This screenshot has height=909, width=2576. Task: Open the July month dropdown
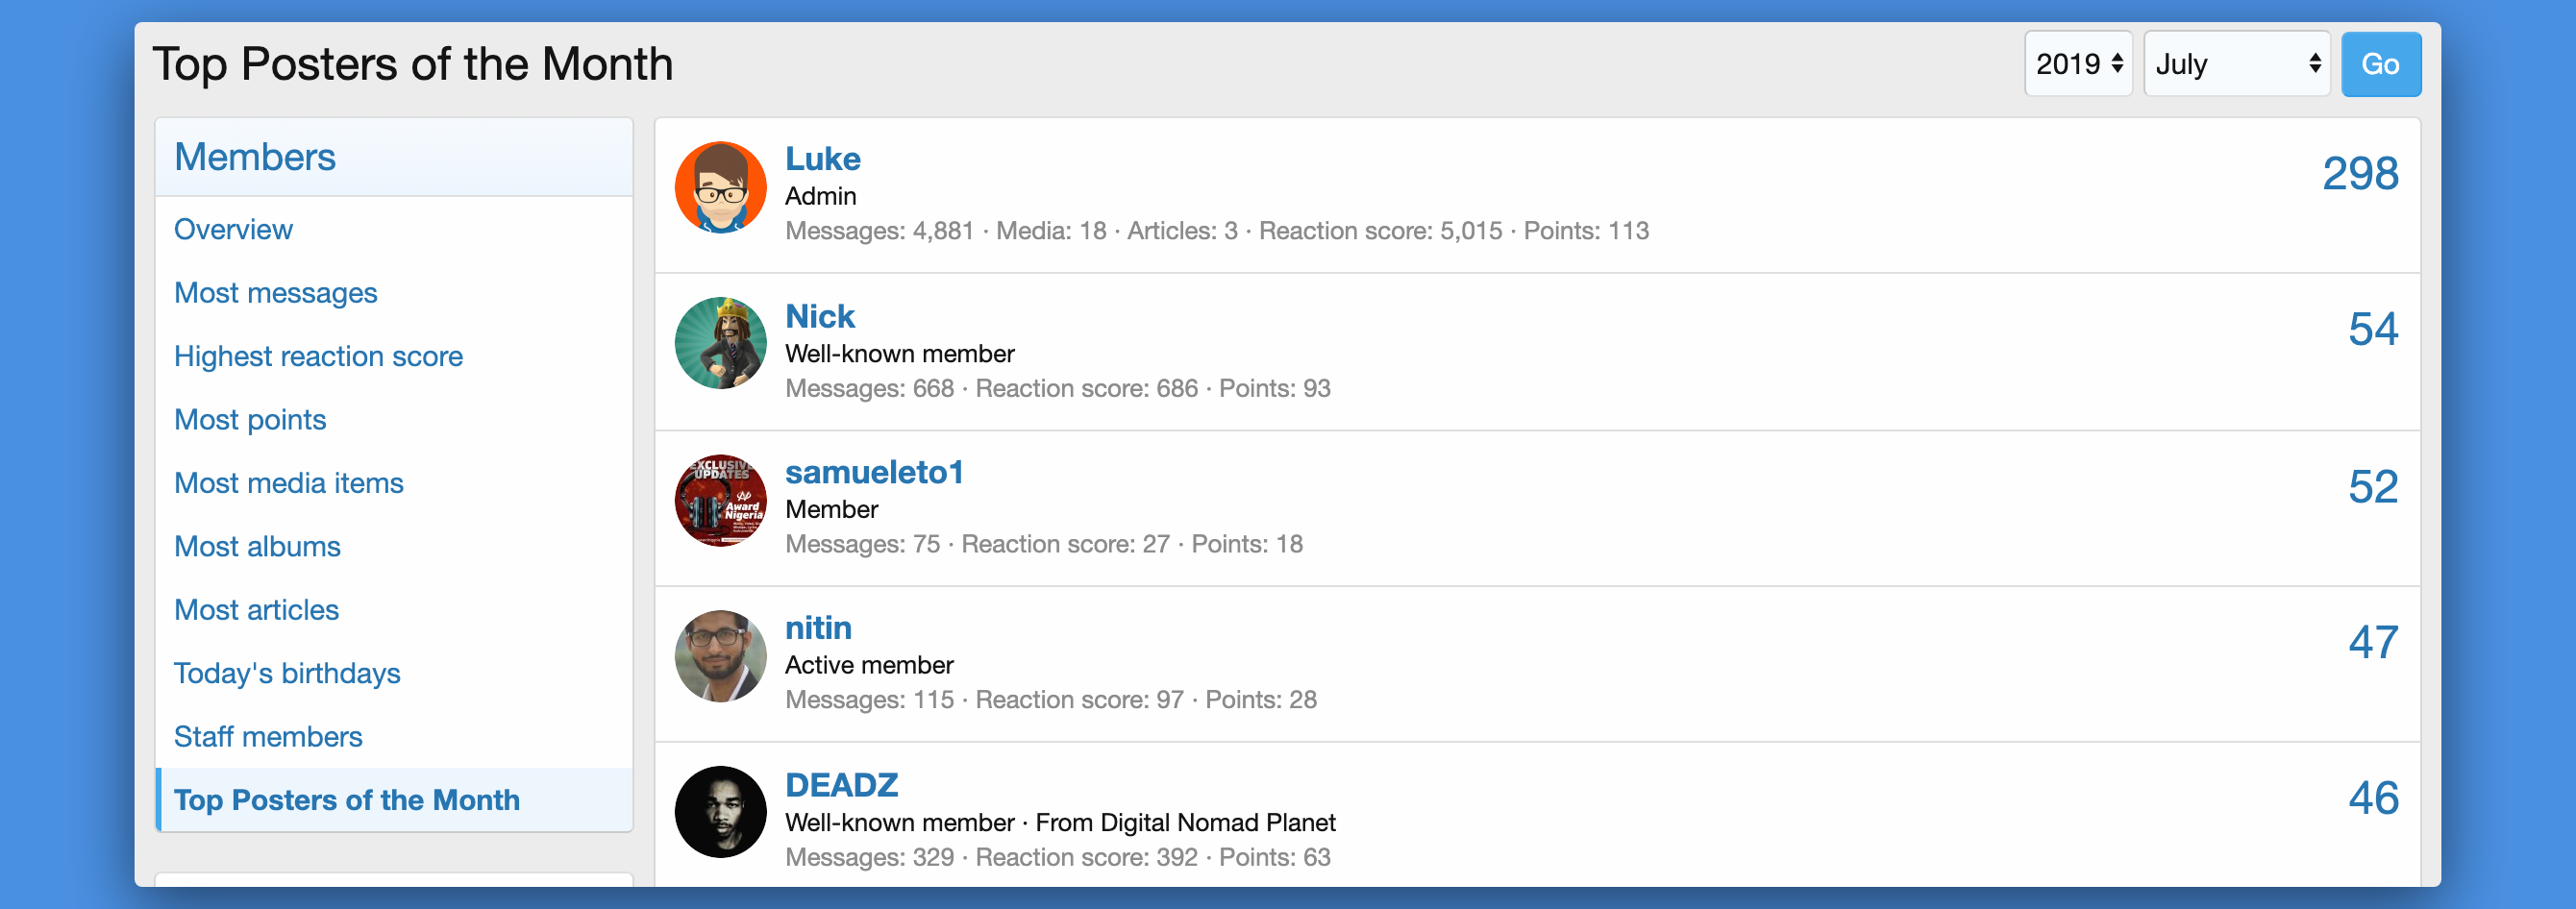[x=2236, y=64]
